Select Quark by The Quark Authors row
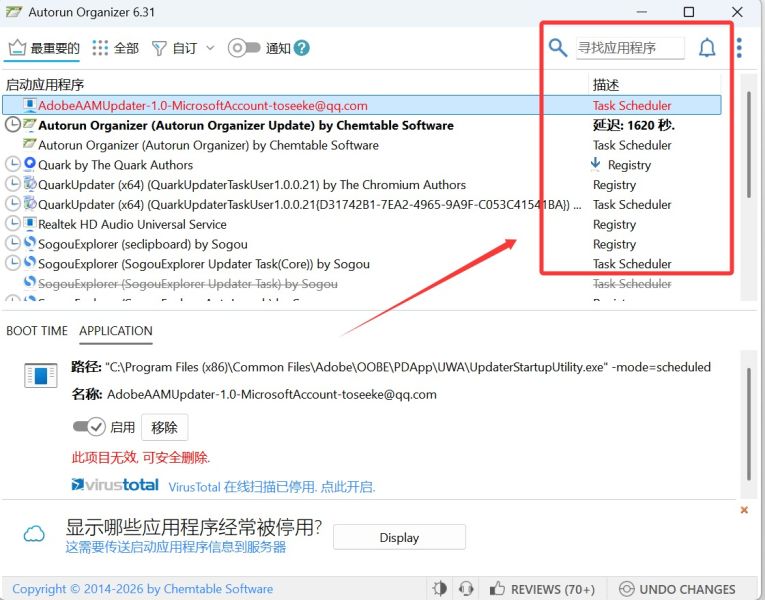Screen dimensions: 765x600 (x=362, y=164)
